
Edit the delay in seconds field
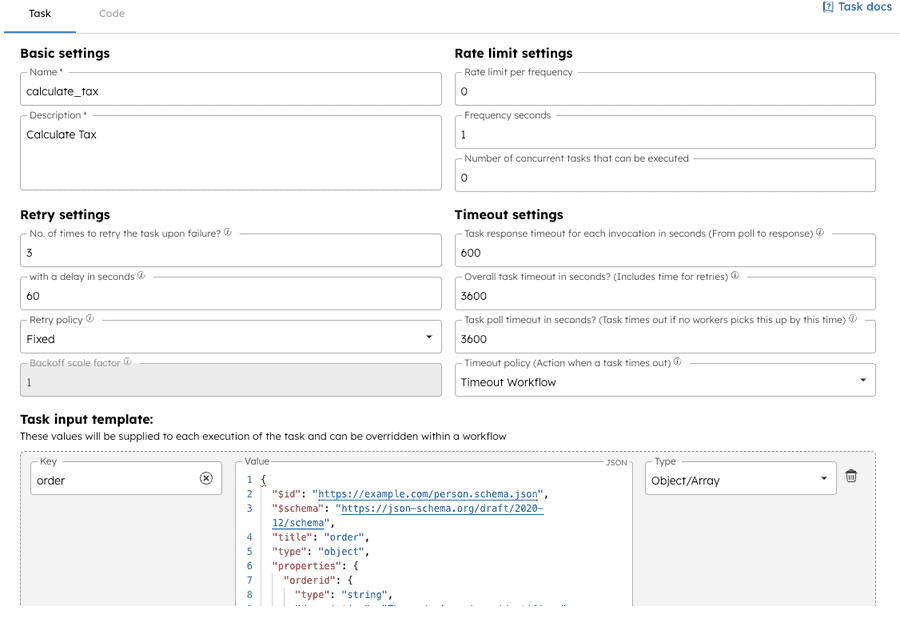coord(231,295)
